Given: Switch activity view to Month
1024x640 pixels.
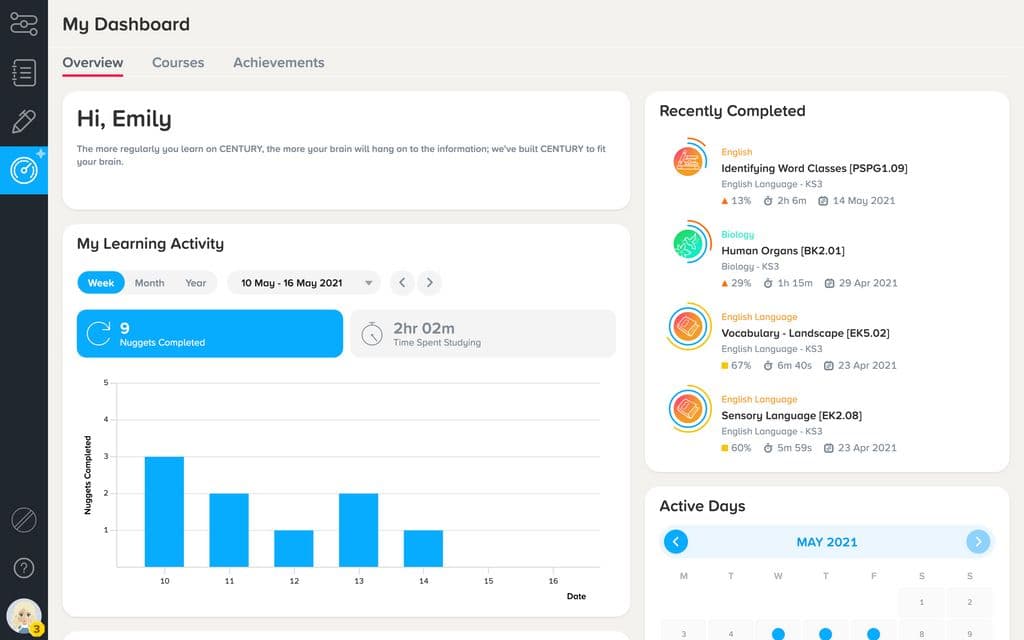Looking at the screenshot, I should [x=149, y=283].
